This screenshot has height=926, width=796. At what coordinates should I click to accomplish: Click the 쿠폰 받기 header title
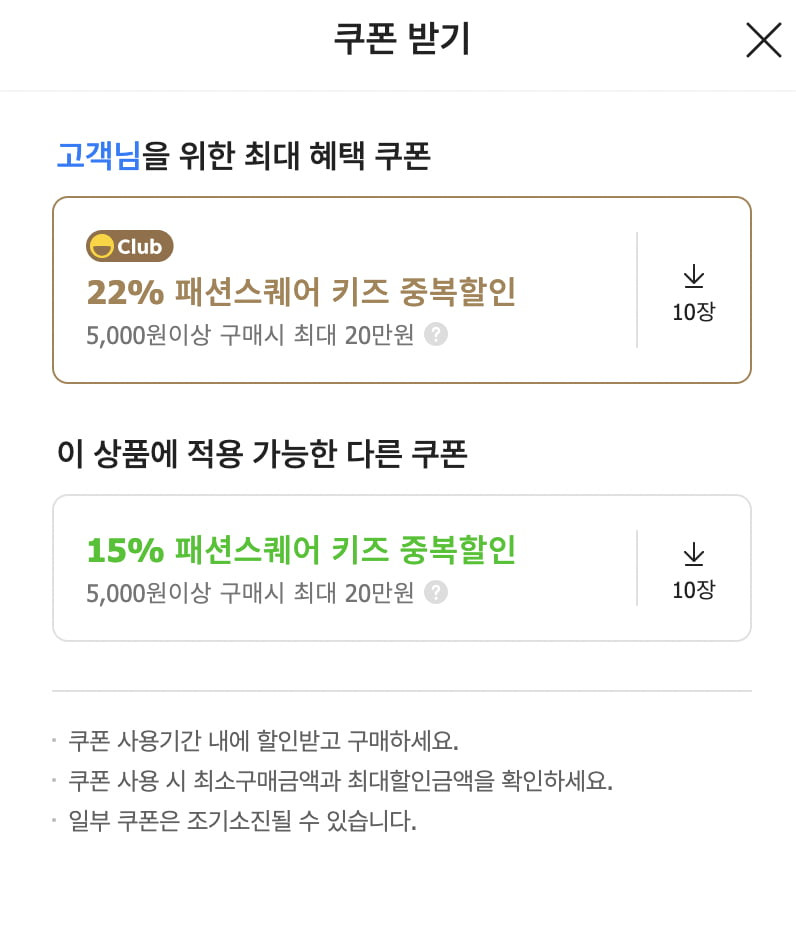click(x=402, y=39)
